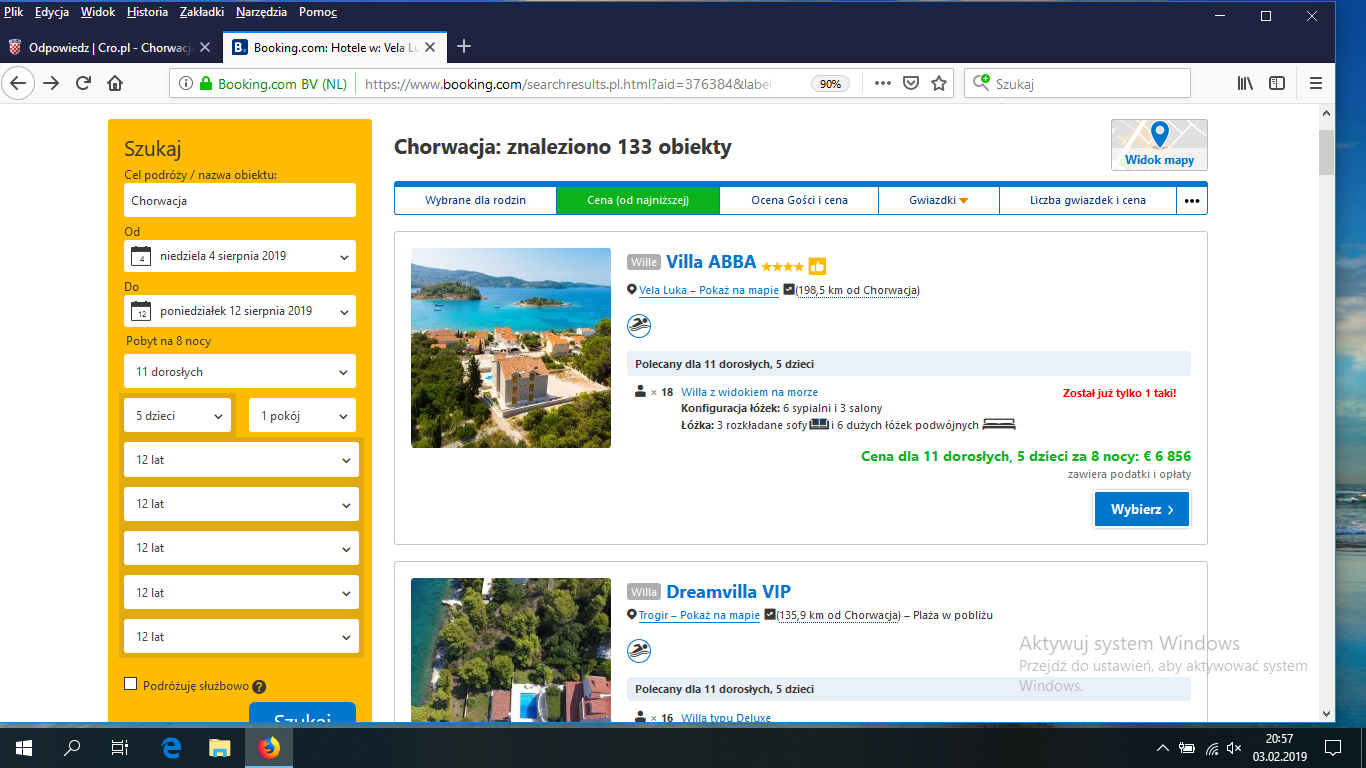1366x768 pixels.
Task: Toggle the Firefox sidebar icon
Action: pyautogui.click(x=1277, y=84)
